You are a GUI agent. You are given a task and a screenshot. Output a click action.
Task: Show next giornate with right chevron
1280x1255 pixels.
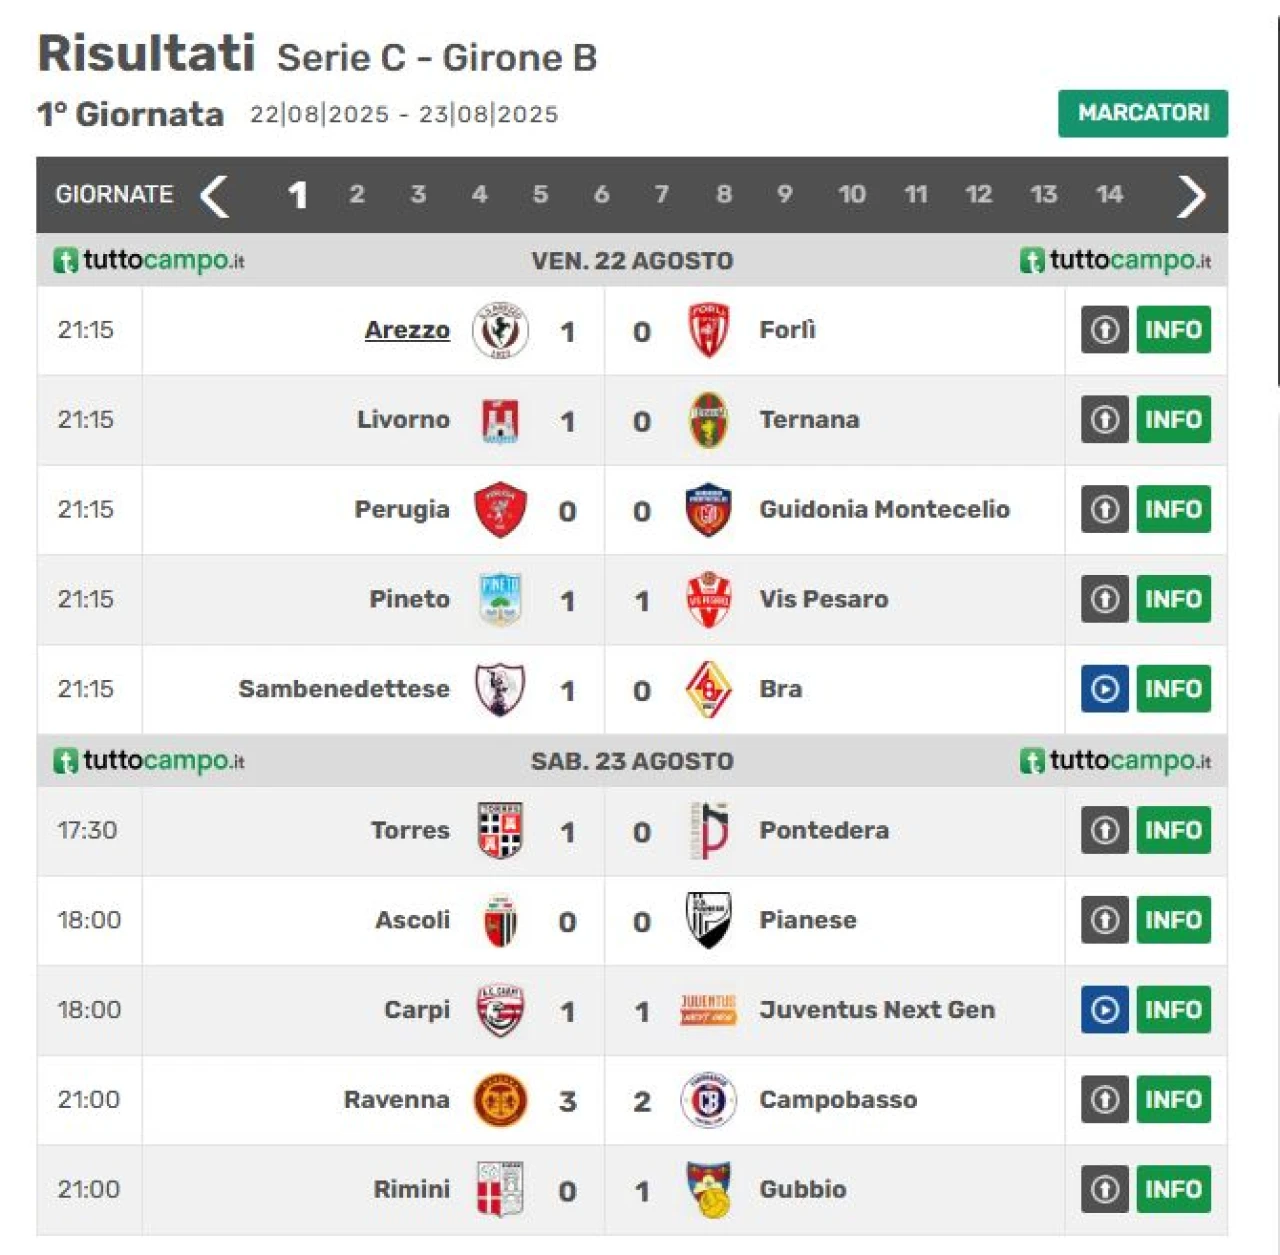pyautogui.click(x=1190, y=195)
